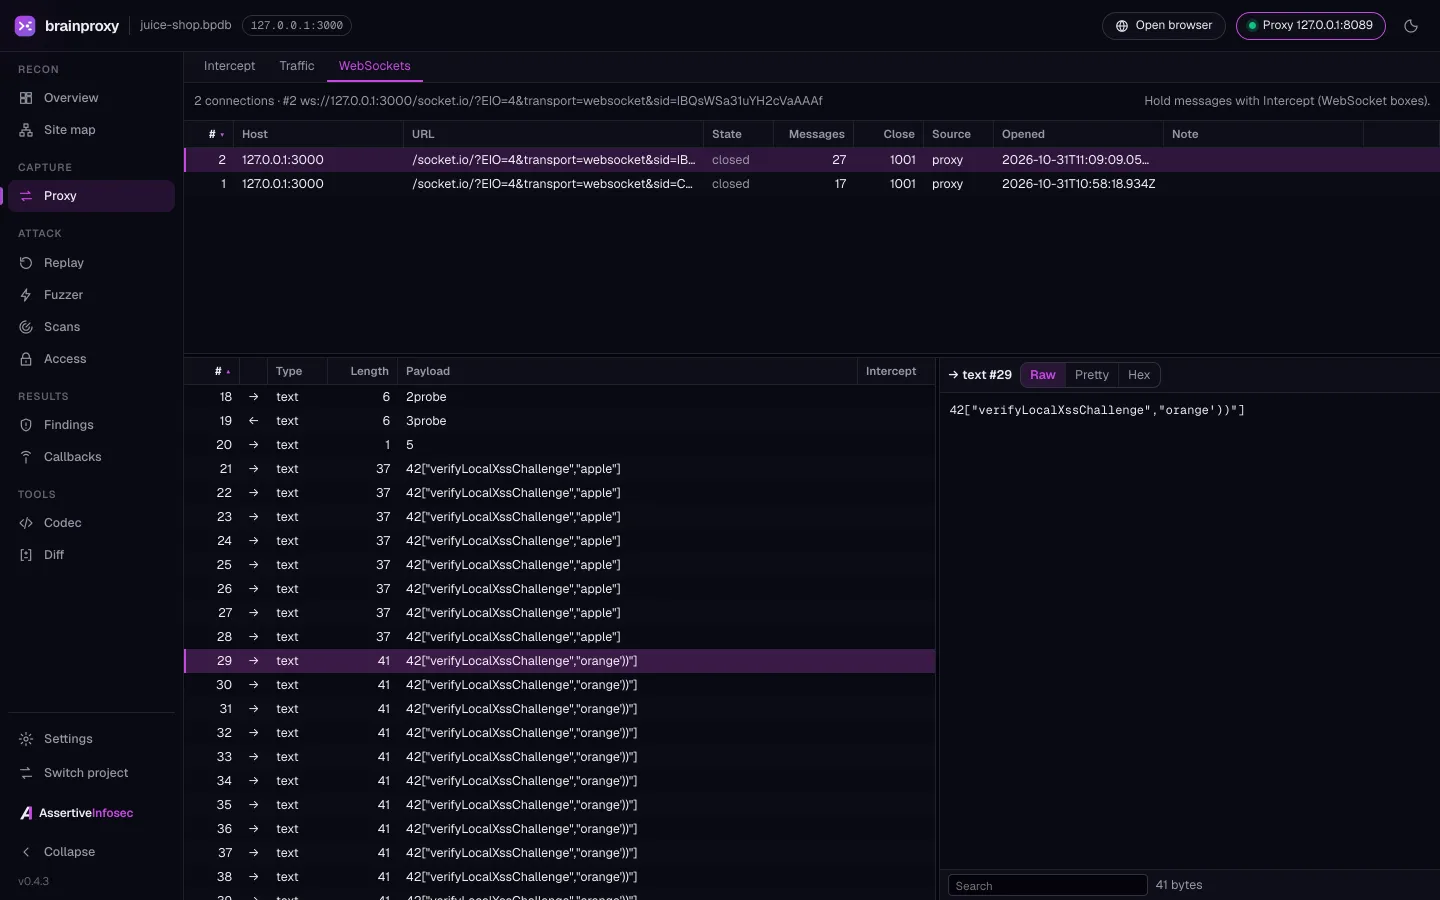1440x900 pixels.
Task: Switch to the Traffic tab
Action: pos(296,66)
